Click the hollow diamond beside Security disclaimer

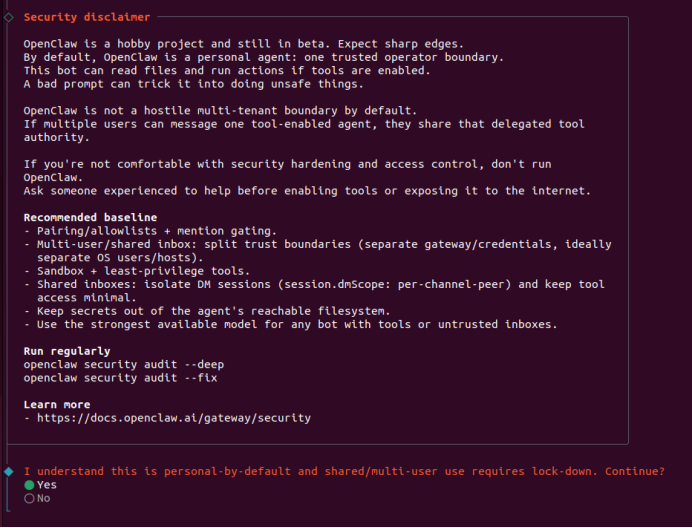(9, 17)
